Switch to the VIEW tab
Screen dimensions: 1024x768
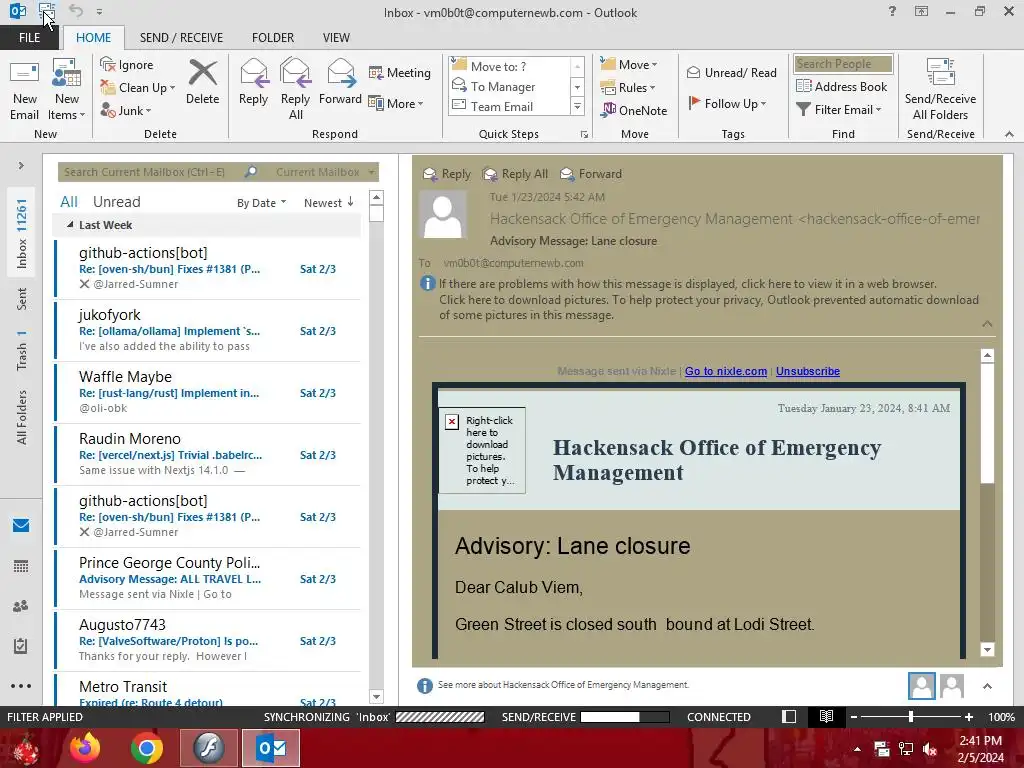(x=336, y=38)
